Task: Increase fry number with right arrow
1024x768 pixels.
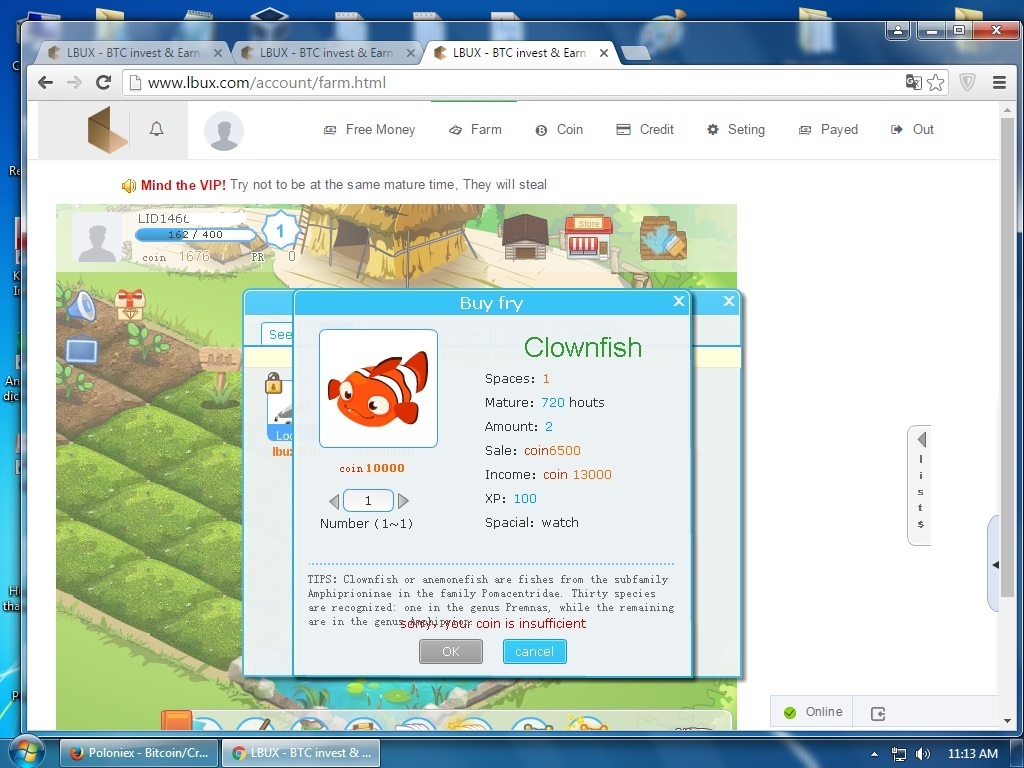Action: [x=403, y=501]
